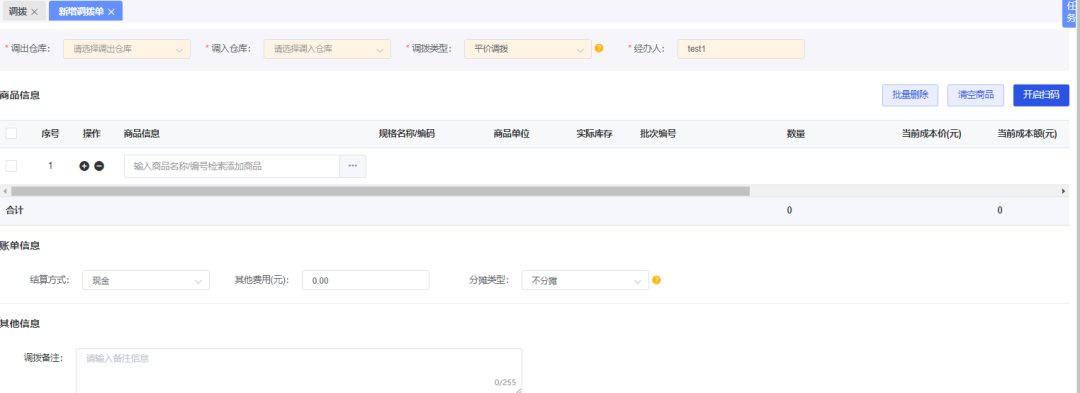The width and height of the screenshot is (1080, 393).
Task: Open the 调入仓库 dropdown
Action: point(327,49)
